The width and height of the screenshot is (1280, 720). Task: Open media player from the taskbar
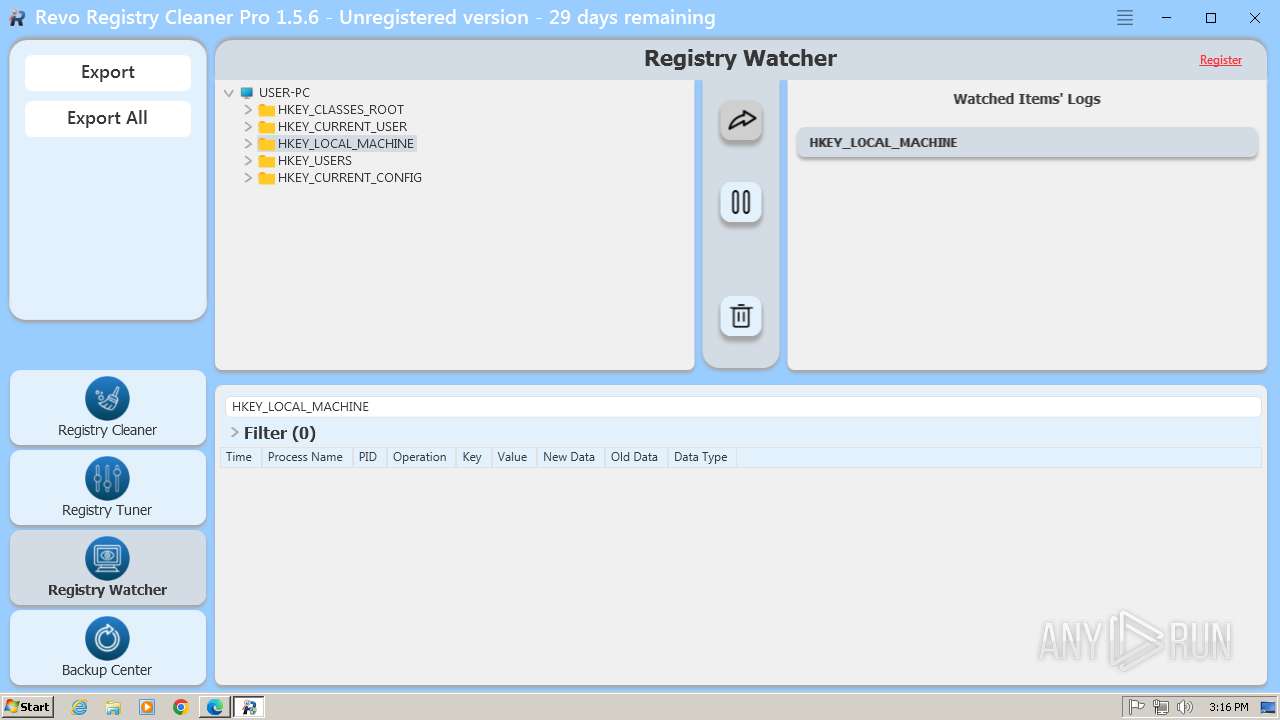147,707
